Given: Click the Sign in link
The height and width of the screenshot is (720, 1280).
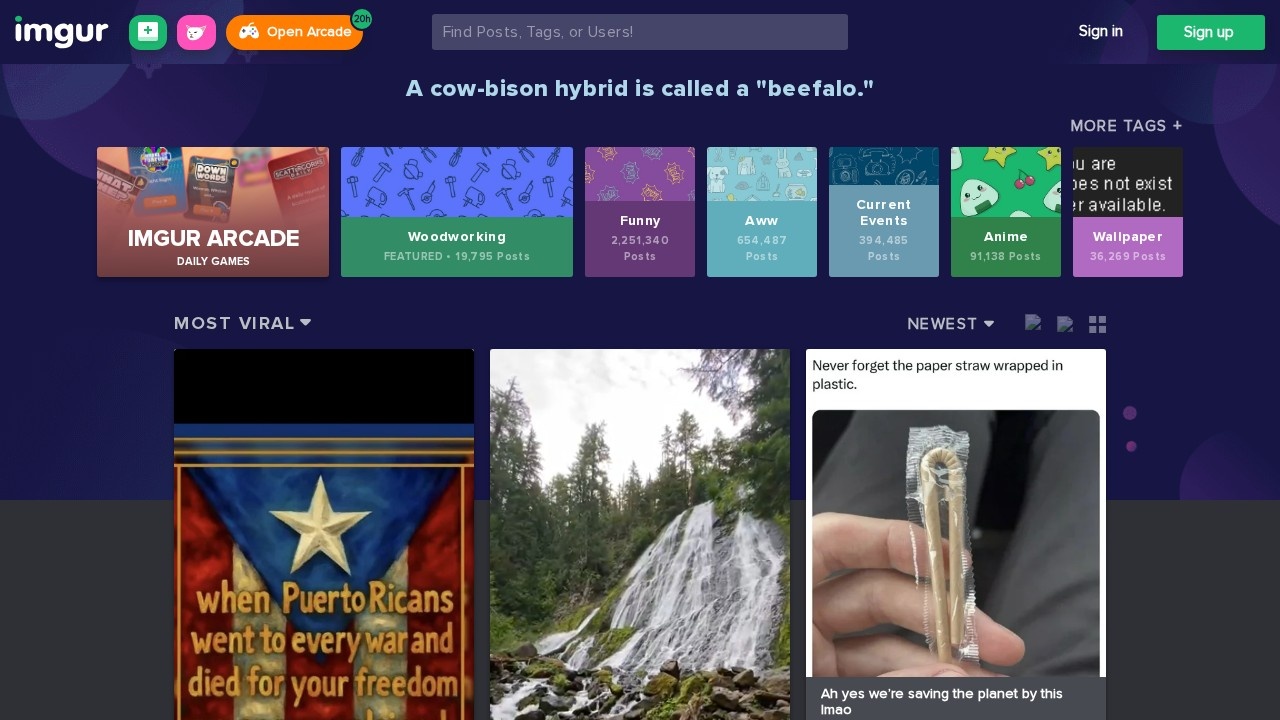Looking at the screenshot, I should click(1100, 31).
